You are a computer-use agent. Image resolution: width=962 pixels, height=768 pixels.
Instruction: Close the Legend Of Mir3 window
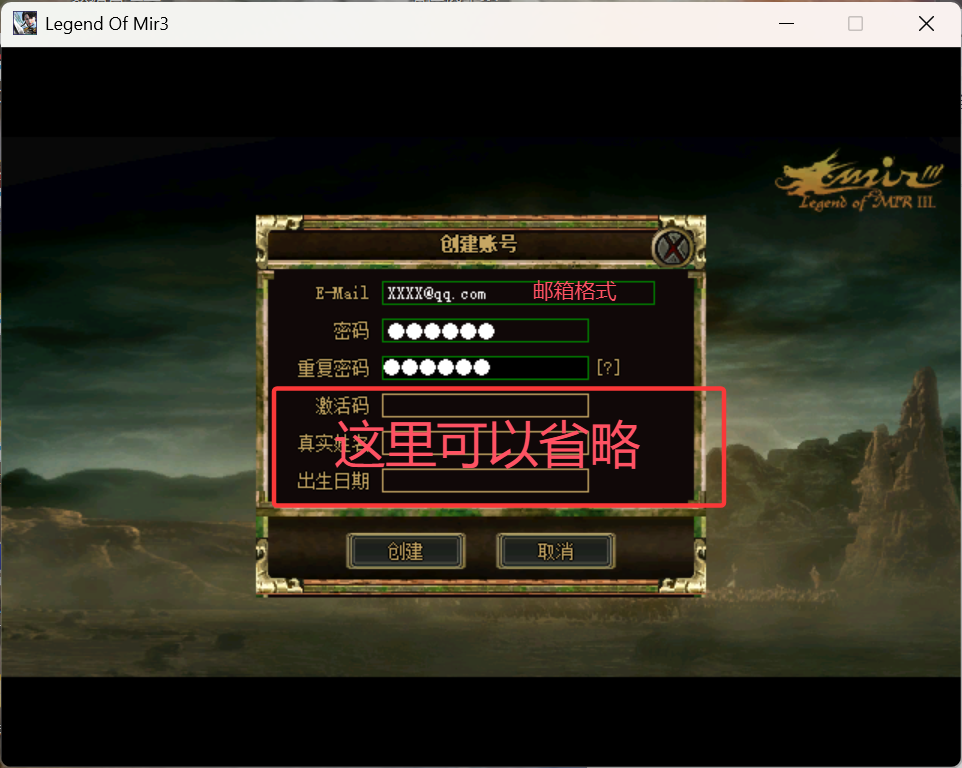tap(926, 23)
